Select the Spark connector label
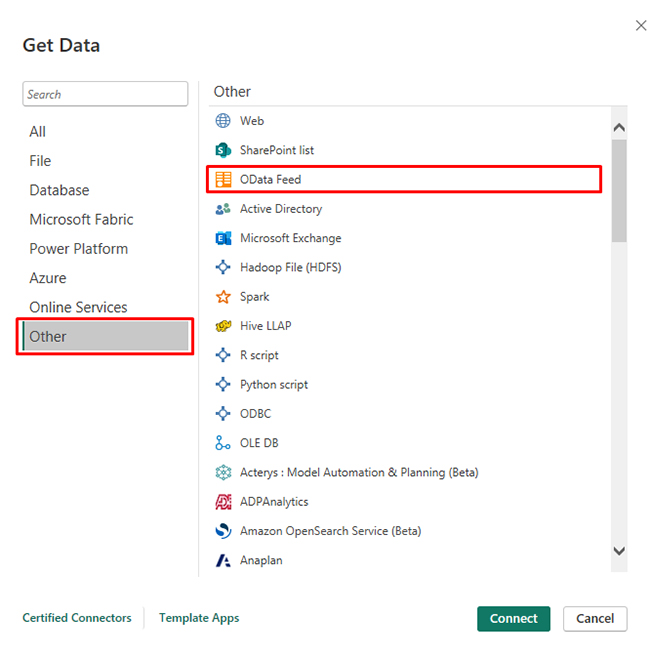Viewport: 650px width, 657px height. [254, 297]
